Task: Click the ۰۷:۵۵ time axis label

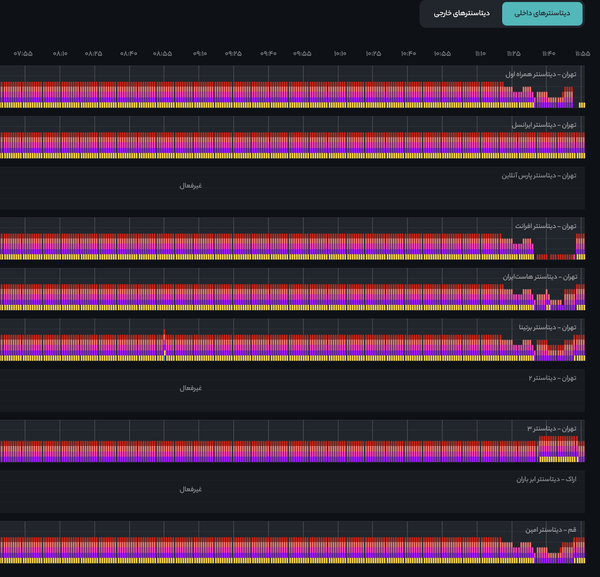Action: click(23, 54)
